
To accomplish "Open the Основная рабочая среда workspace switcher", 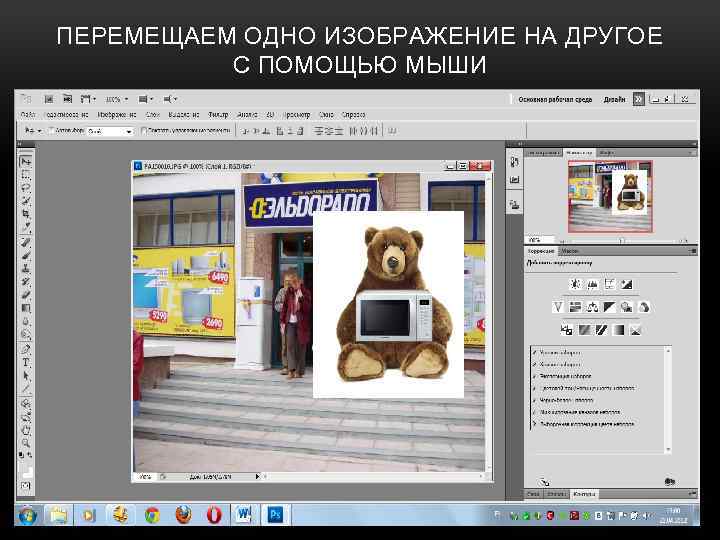I will [x=555, y=100].
